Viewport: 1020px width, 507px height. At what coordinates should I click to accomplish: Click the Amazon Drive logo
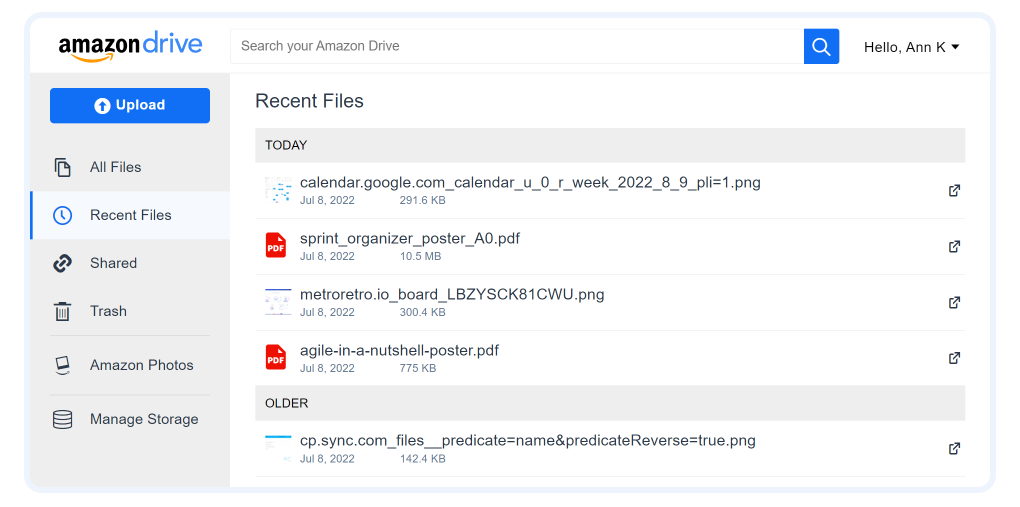(x=130, y=46)
